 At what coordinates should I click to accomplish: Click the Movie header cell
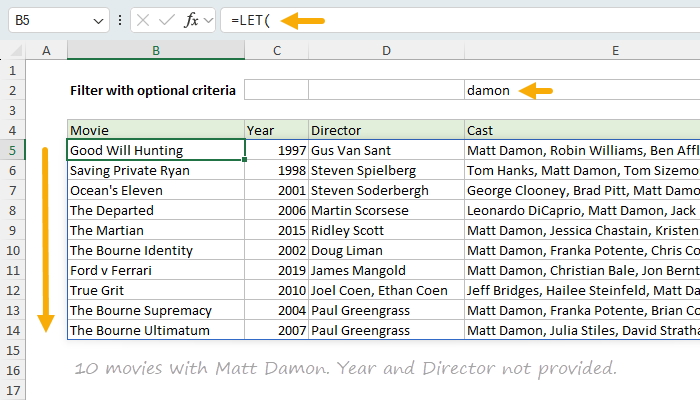pos(156,130)
